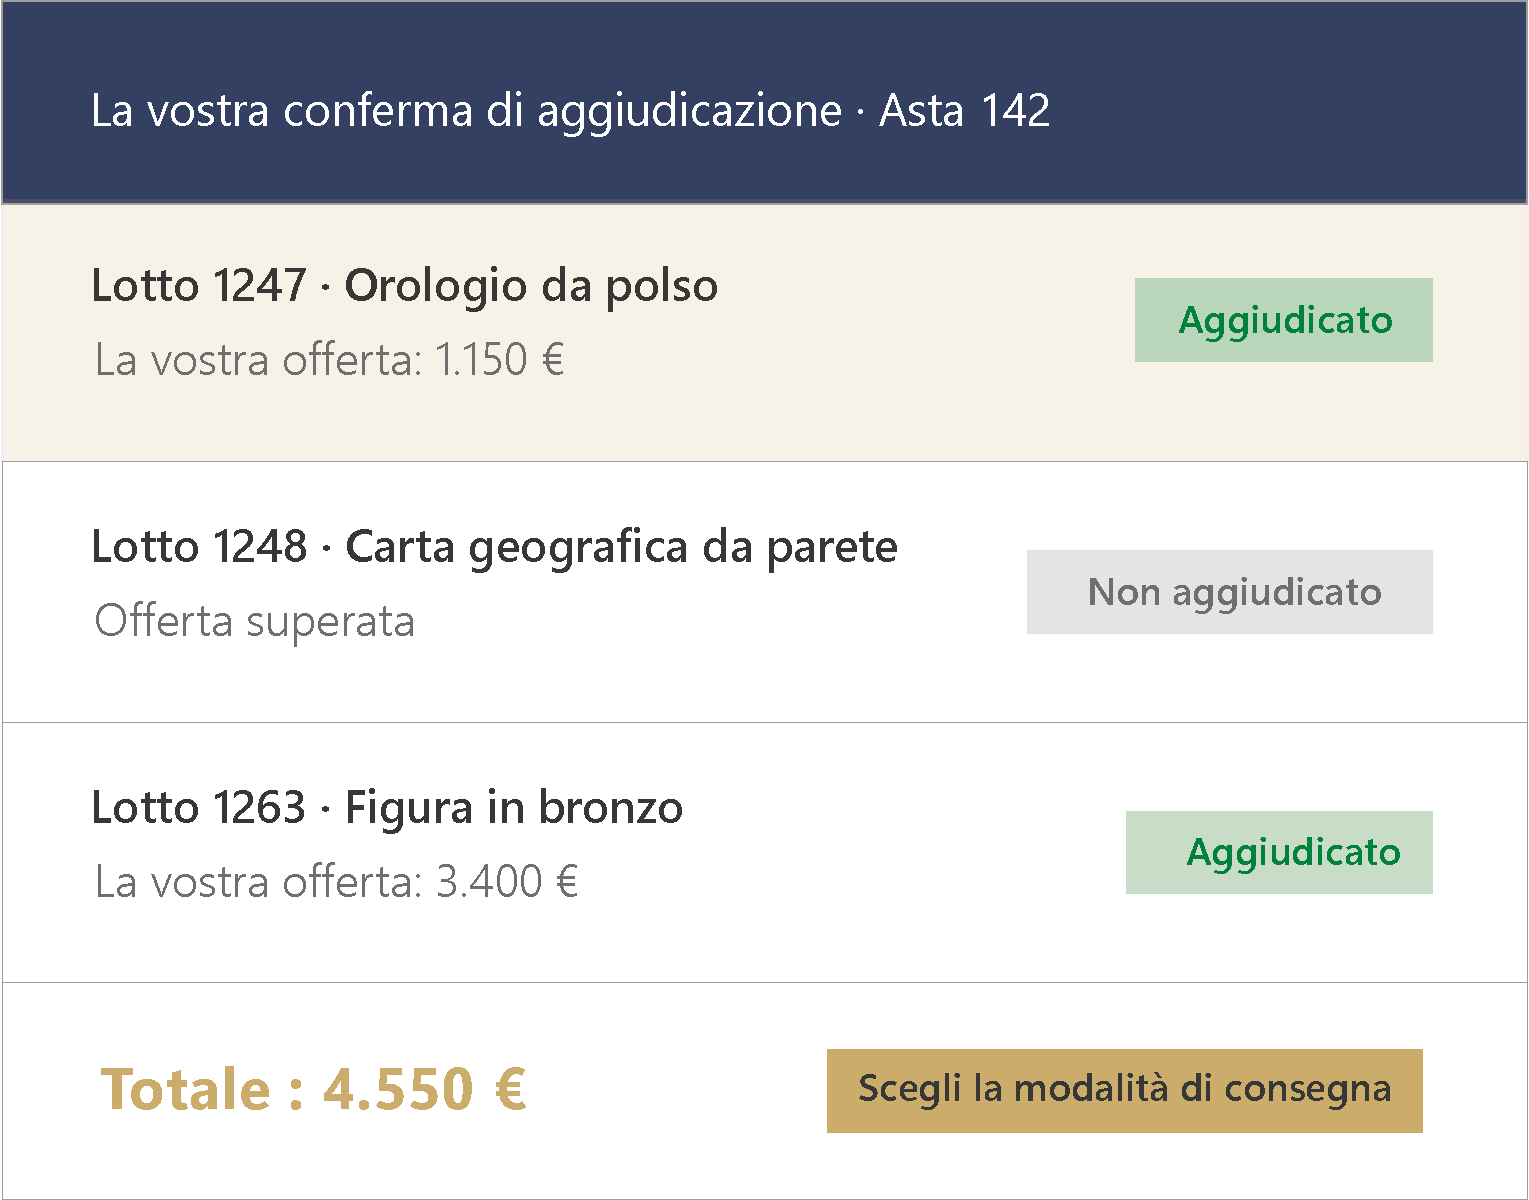Click 'La vostra offerta' label under Lotto 1263
This screenshot has width=1529, height=1200.
tap(257, 881)
